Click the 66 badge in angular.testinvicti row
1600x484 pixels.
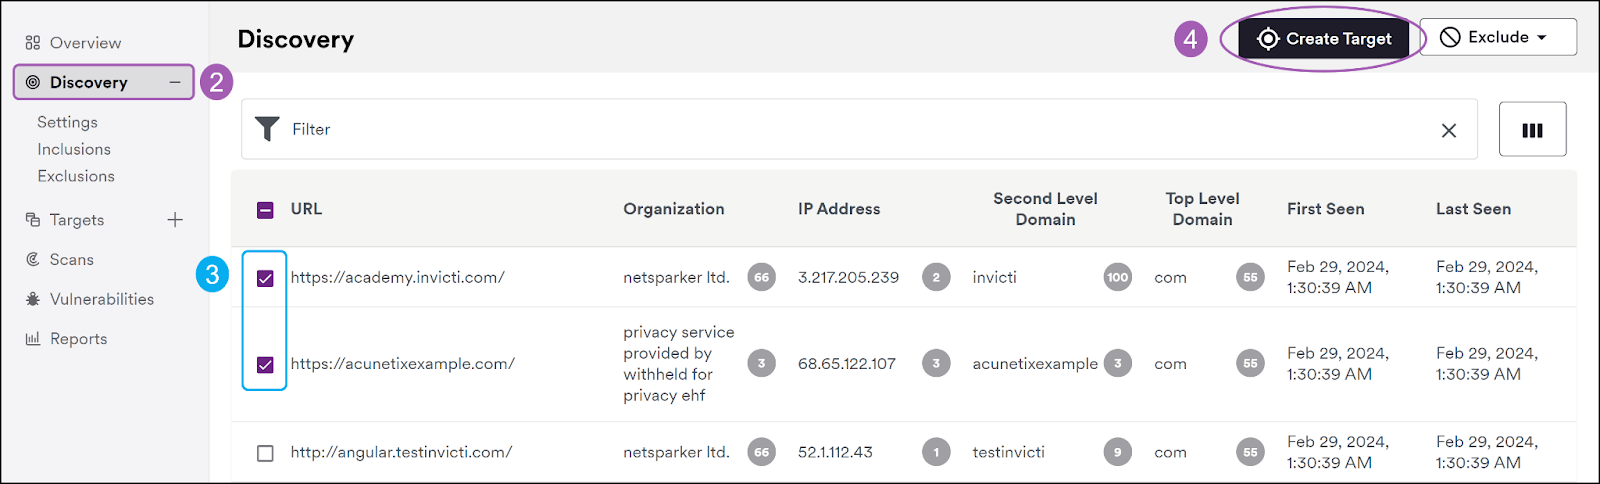[762, 452]
